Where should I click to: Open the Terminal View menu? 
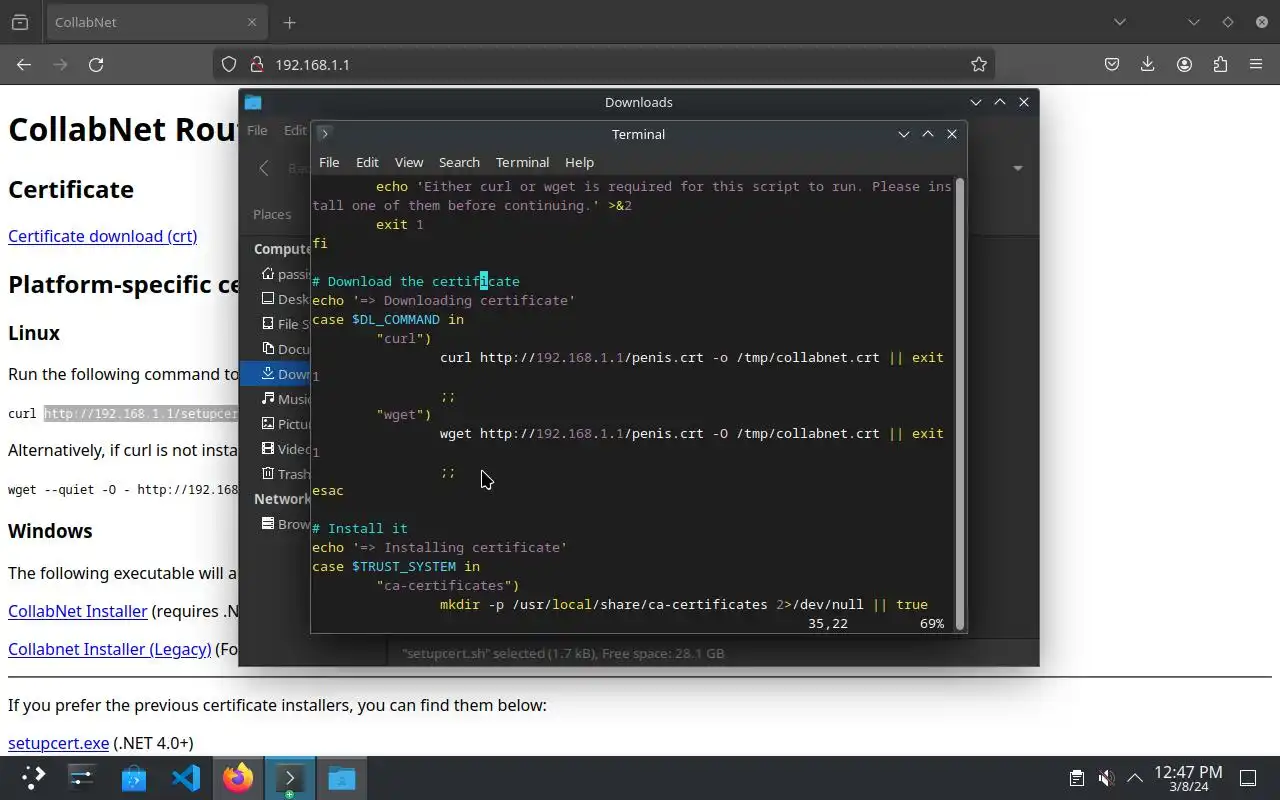click(409, 162)
